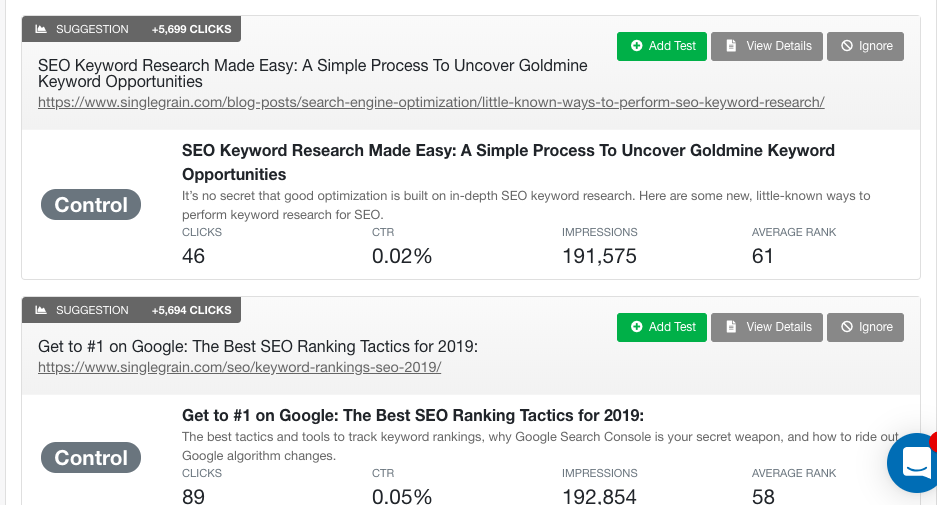This screenshot has height=505, width=937.
Task: Select the second Control label pill
Action: pos(91,457)
